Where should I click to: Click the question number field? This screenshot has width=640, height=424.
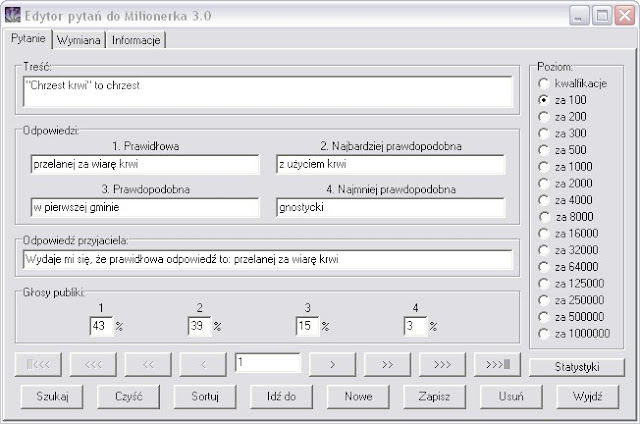coord(268,363)
